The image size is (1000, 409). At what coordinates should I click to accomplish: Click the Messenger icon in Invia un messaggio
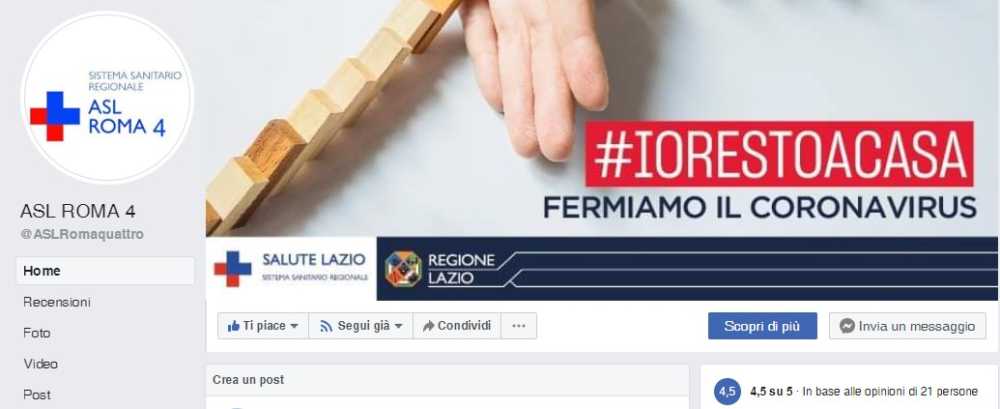847,326
